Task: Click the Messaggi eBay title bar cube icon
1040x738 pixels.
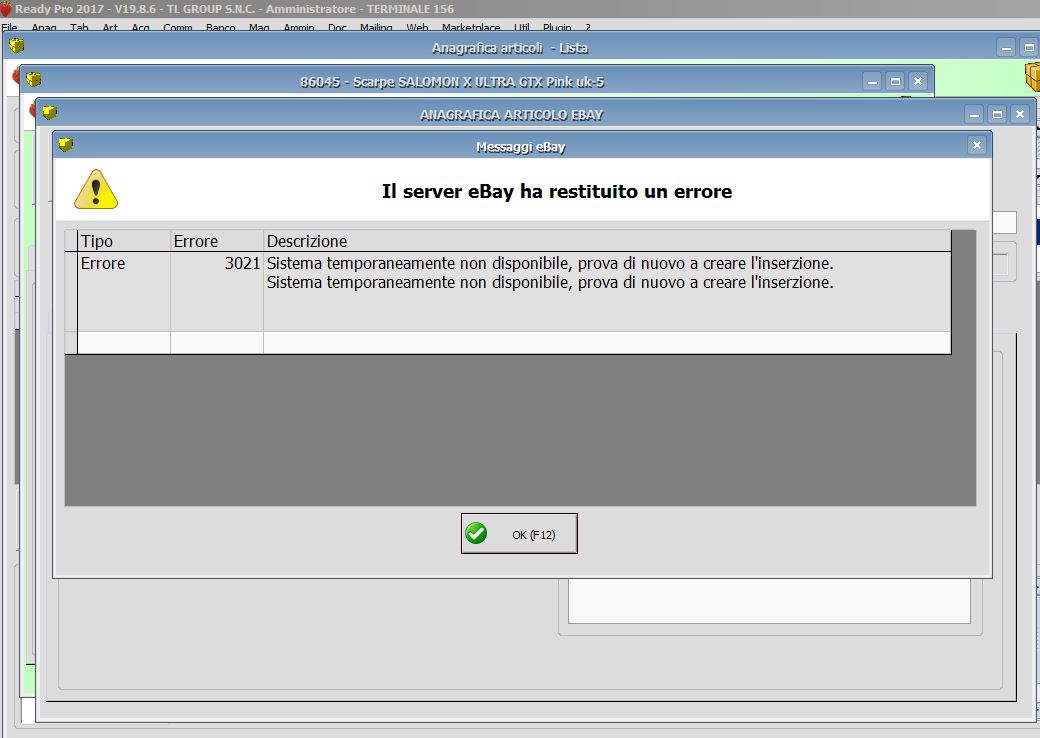Action: click(x=66, y=144)
